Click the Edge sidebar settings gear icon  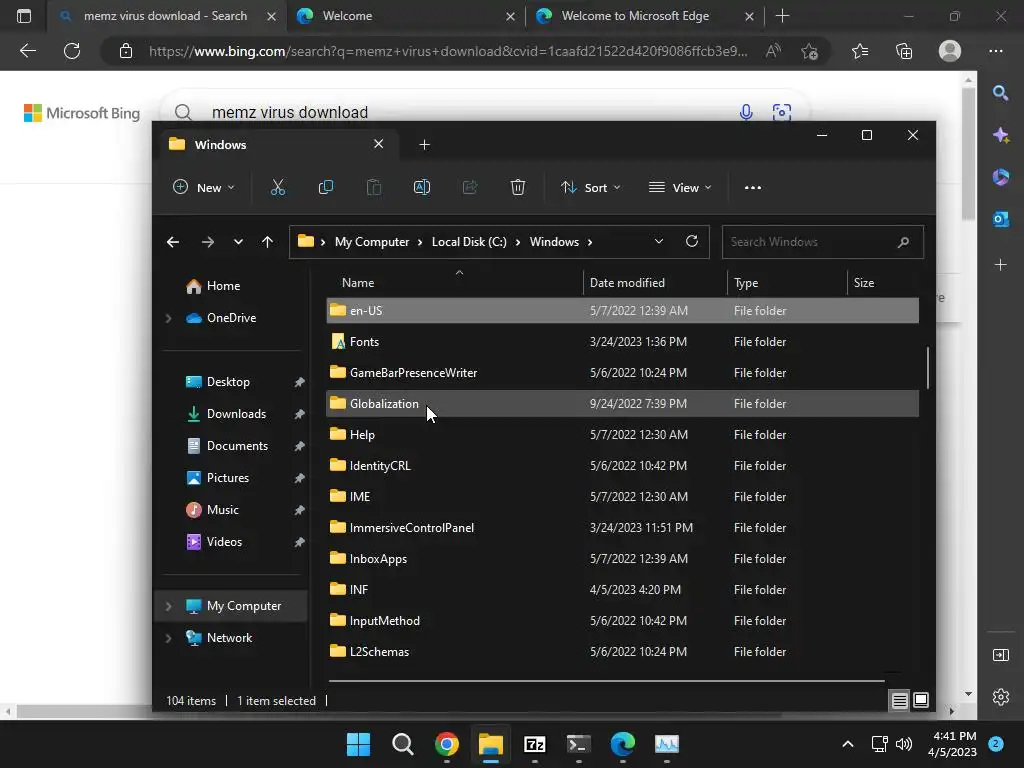(1000, 697)
